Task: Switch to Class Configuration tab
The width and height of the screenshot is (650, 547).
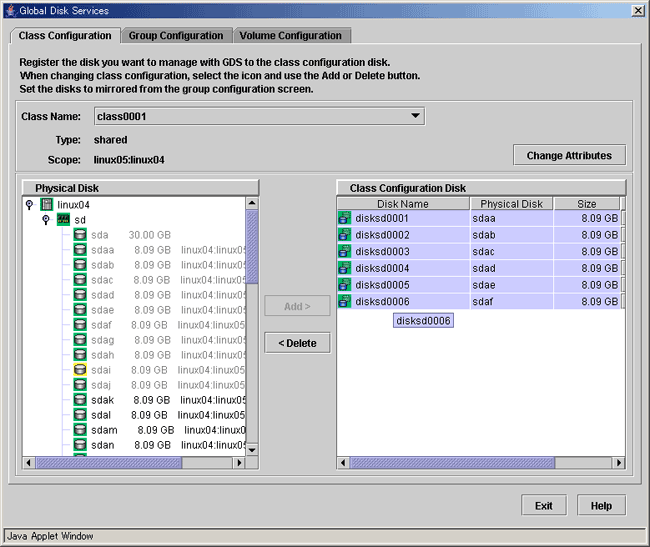Action: click(x=65, y=36)
